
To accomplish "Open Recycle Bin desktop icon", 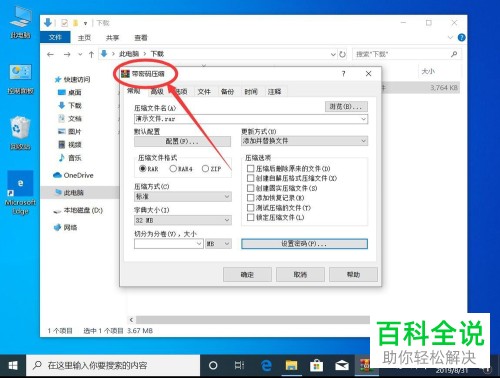I will 20,133.
